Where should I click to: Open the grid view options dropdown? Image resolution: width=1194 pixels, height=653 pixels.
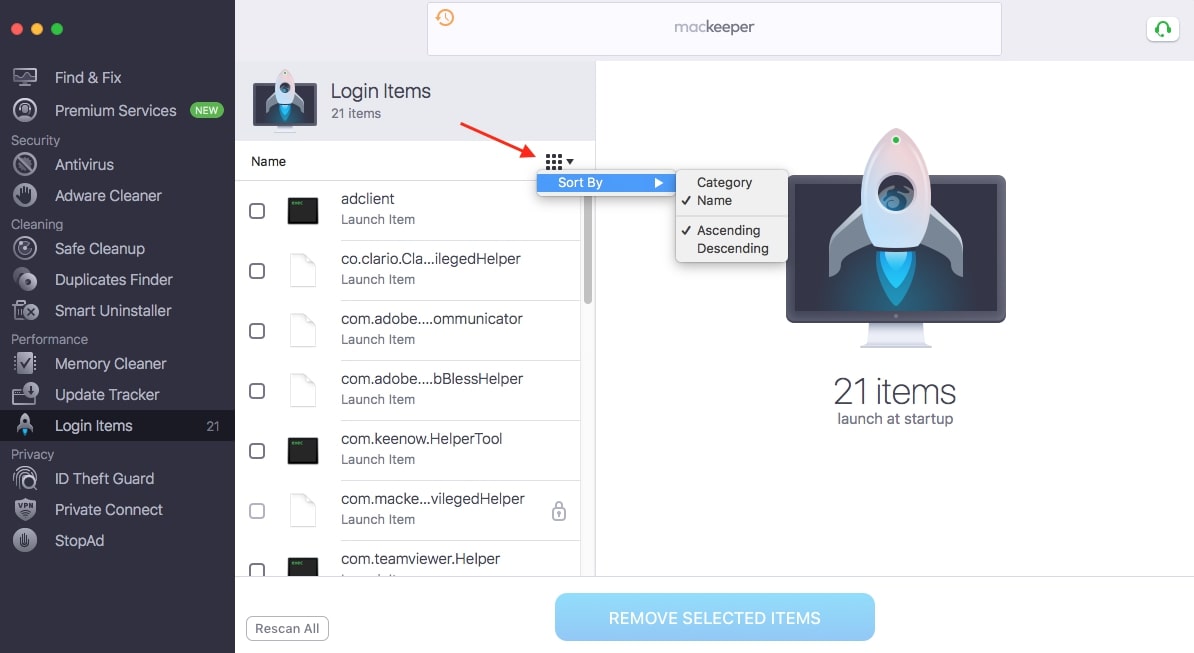(559, 161)
